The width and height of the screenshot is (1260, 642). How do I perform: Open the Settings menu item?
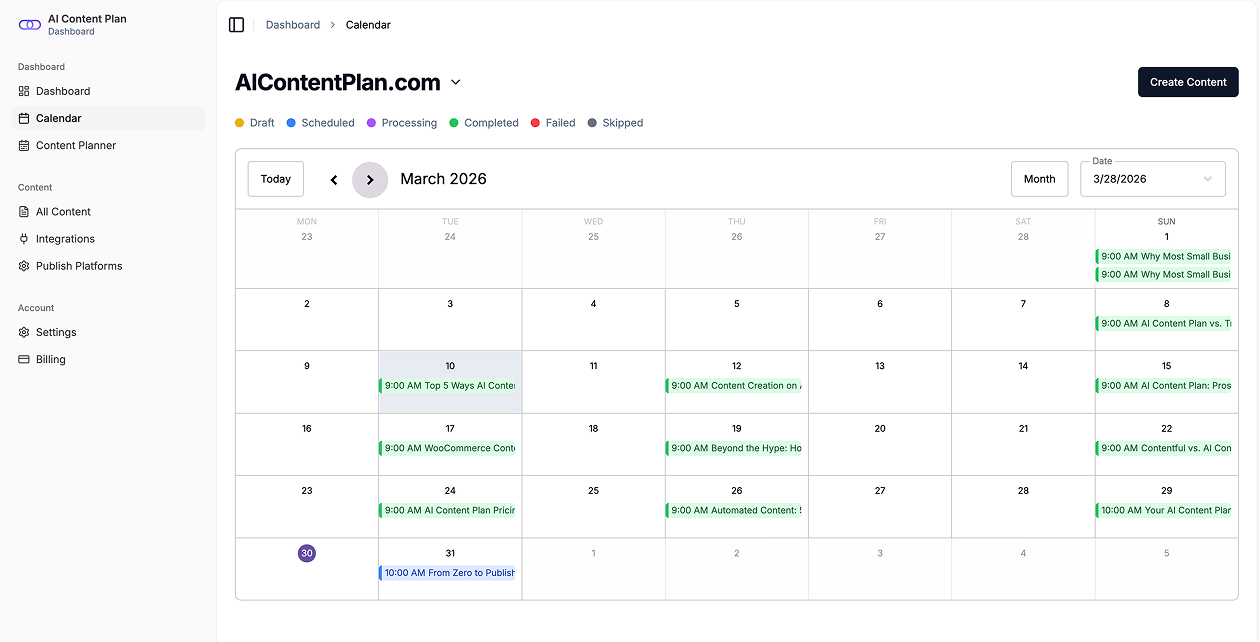[56, 332]
